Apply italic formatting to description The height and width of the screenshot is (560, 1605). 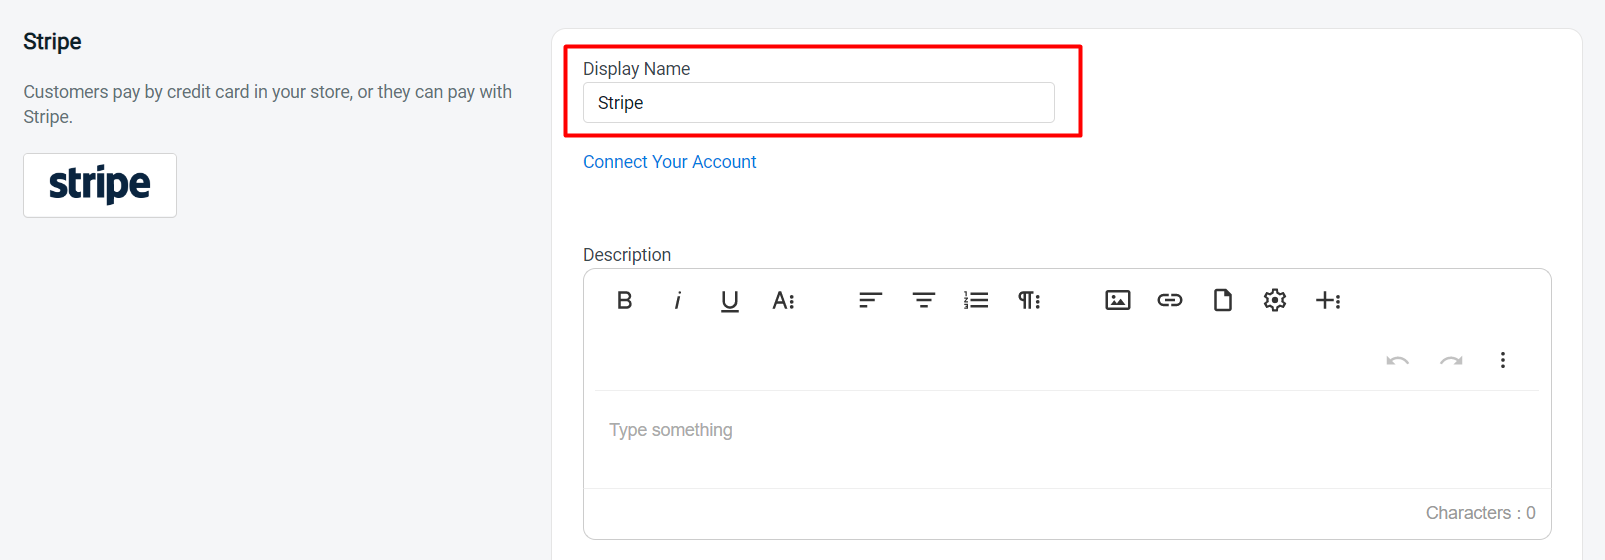[677, 300]
